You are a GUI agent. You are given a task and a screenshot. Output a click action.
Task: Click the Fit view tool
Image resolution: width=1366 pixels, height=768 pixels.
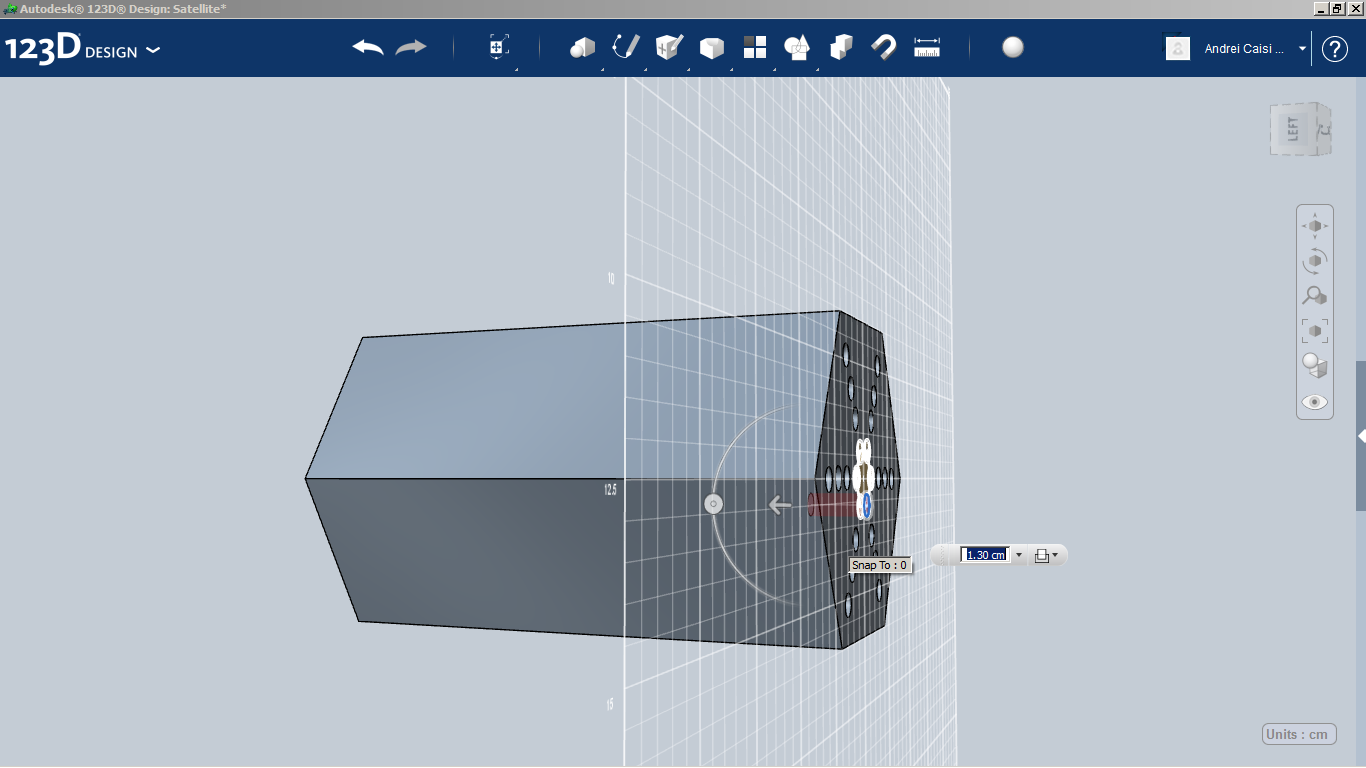point(1315,331)
